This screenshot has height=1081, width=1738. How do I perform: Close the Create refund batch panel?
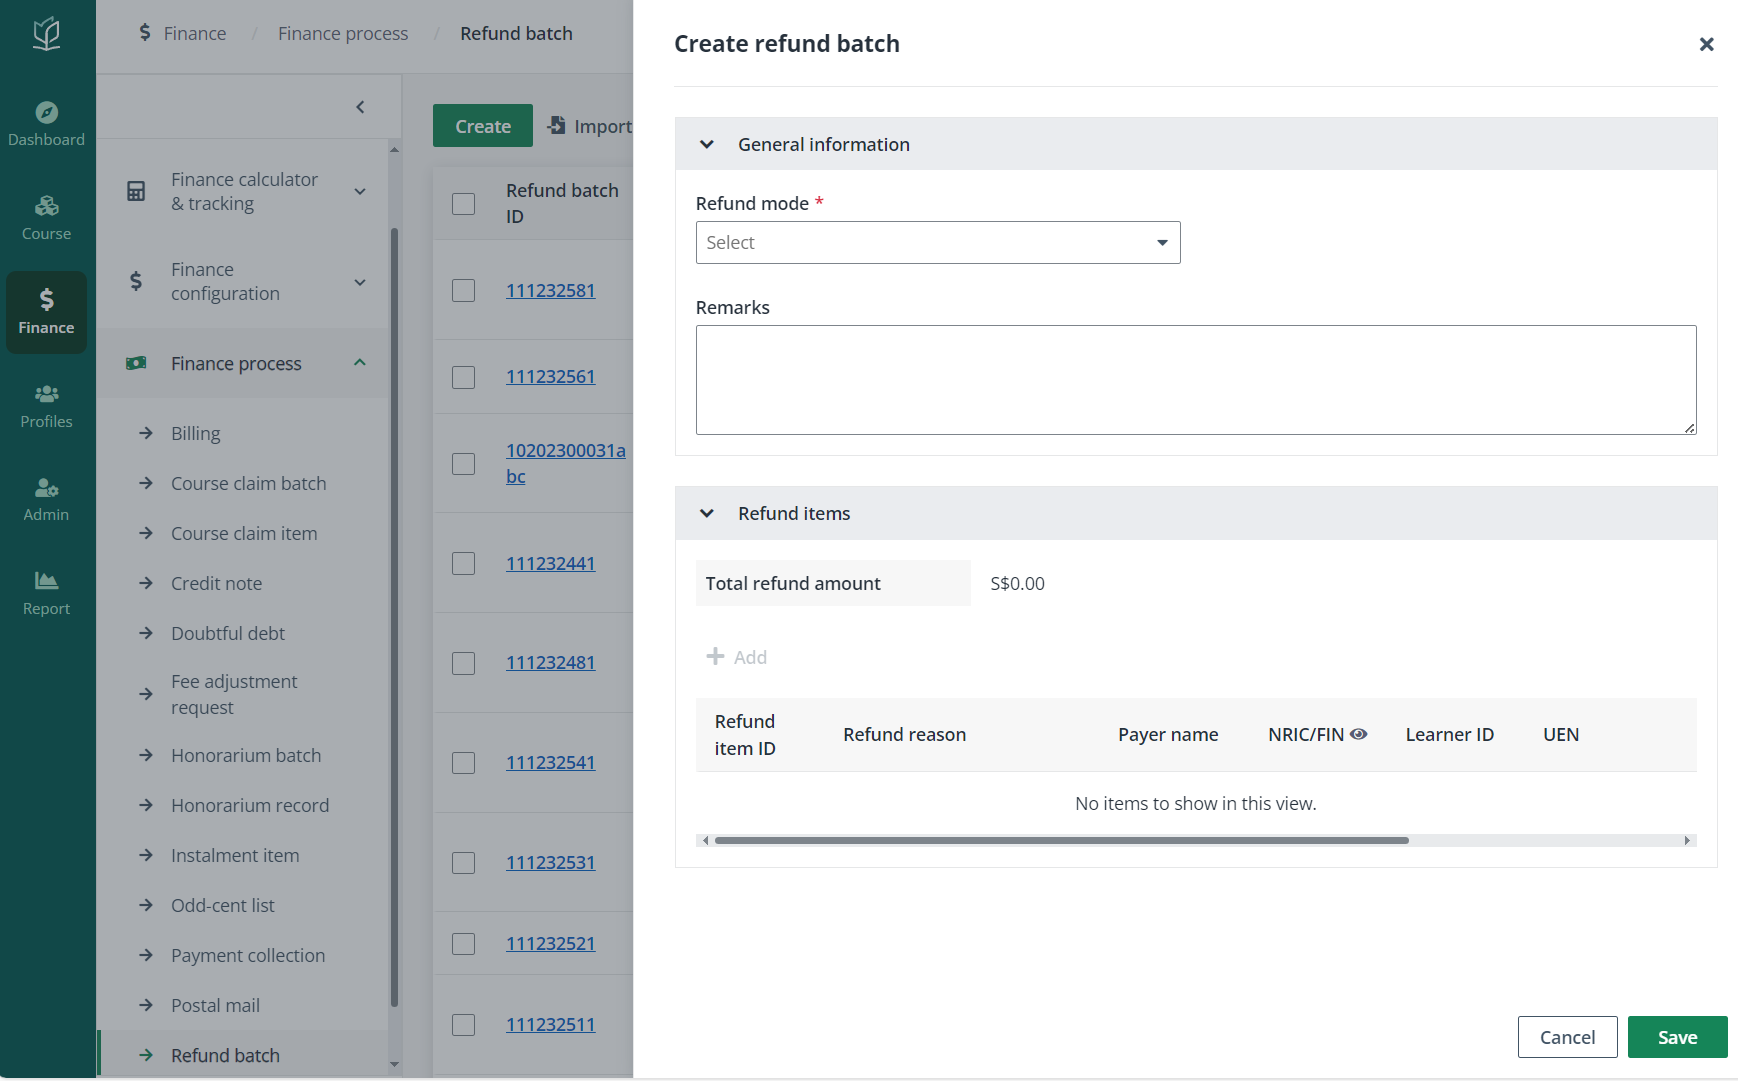click(1706, 44)
